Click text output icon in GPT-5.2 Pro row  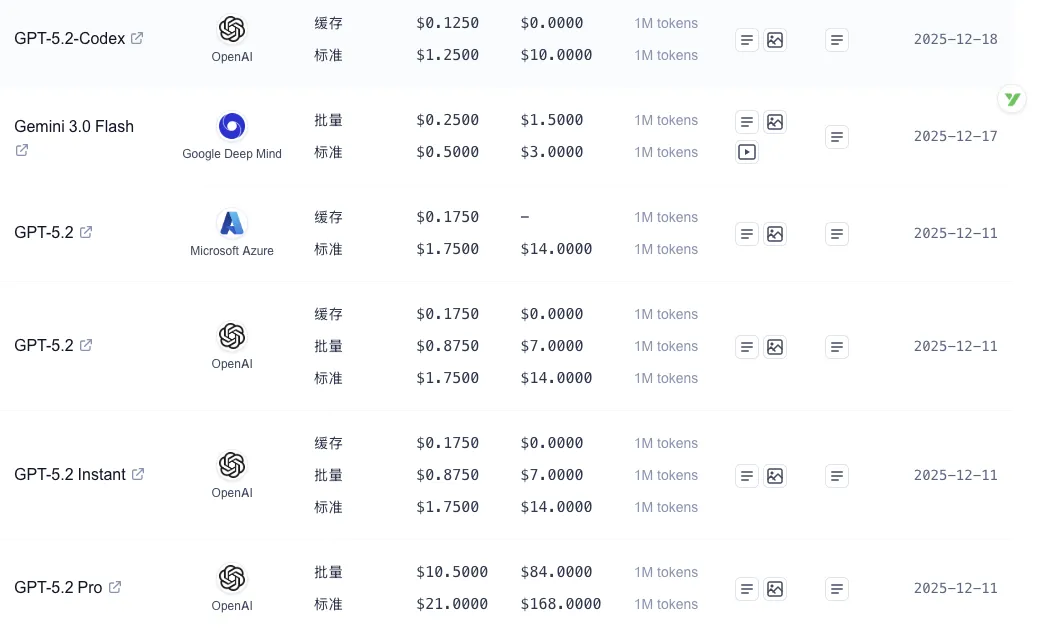pos(837,589)
